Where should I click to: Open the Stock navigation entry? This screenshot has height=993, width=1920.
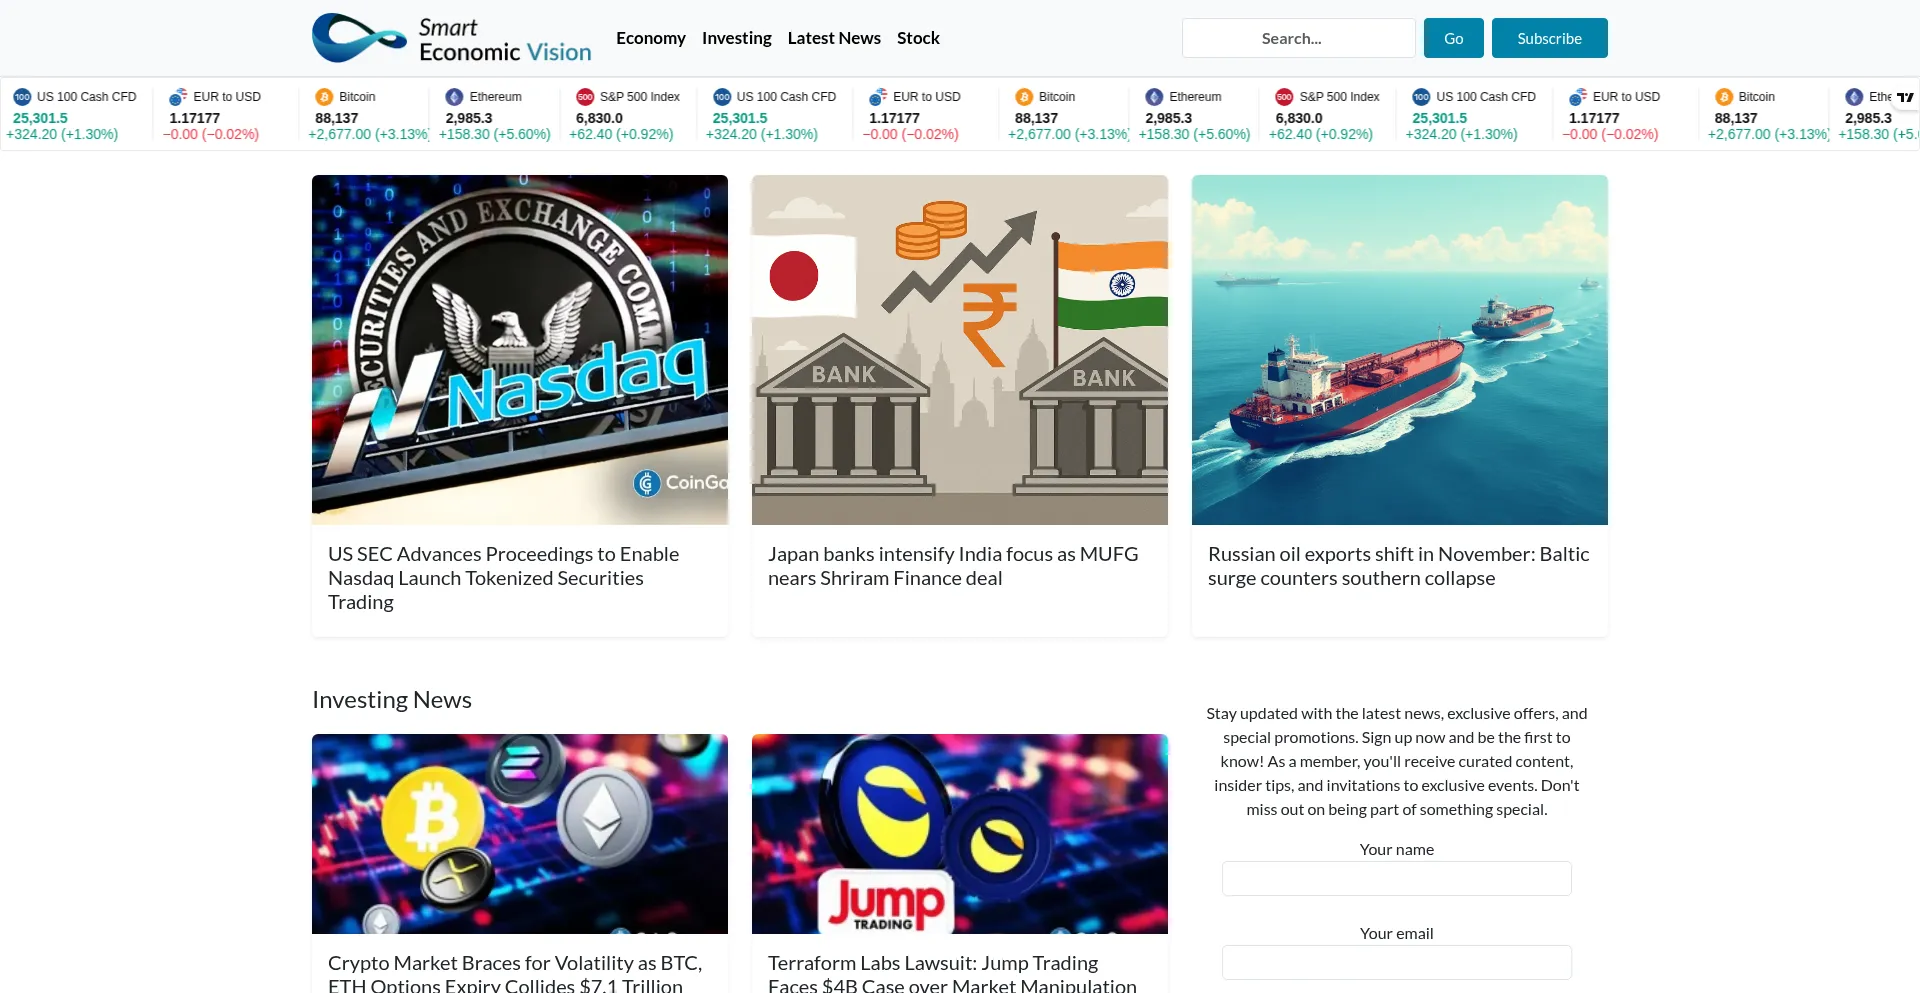point(918,37)
